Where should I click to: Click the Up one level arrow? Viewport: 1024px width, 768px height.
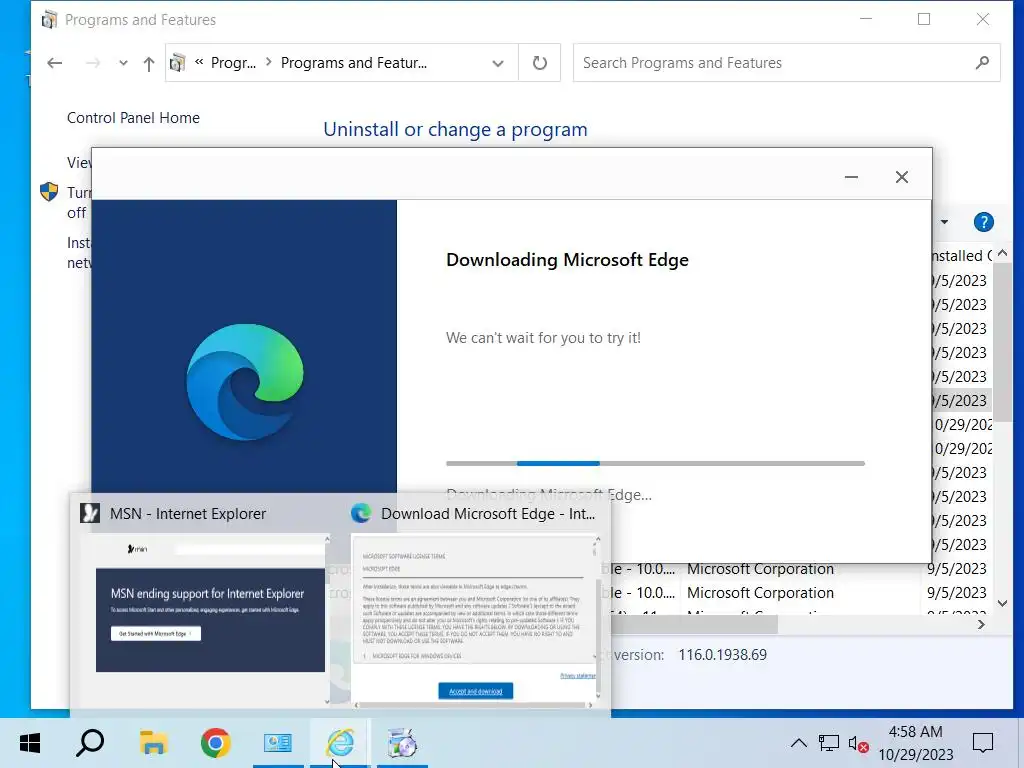tap(149, 63)
